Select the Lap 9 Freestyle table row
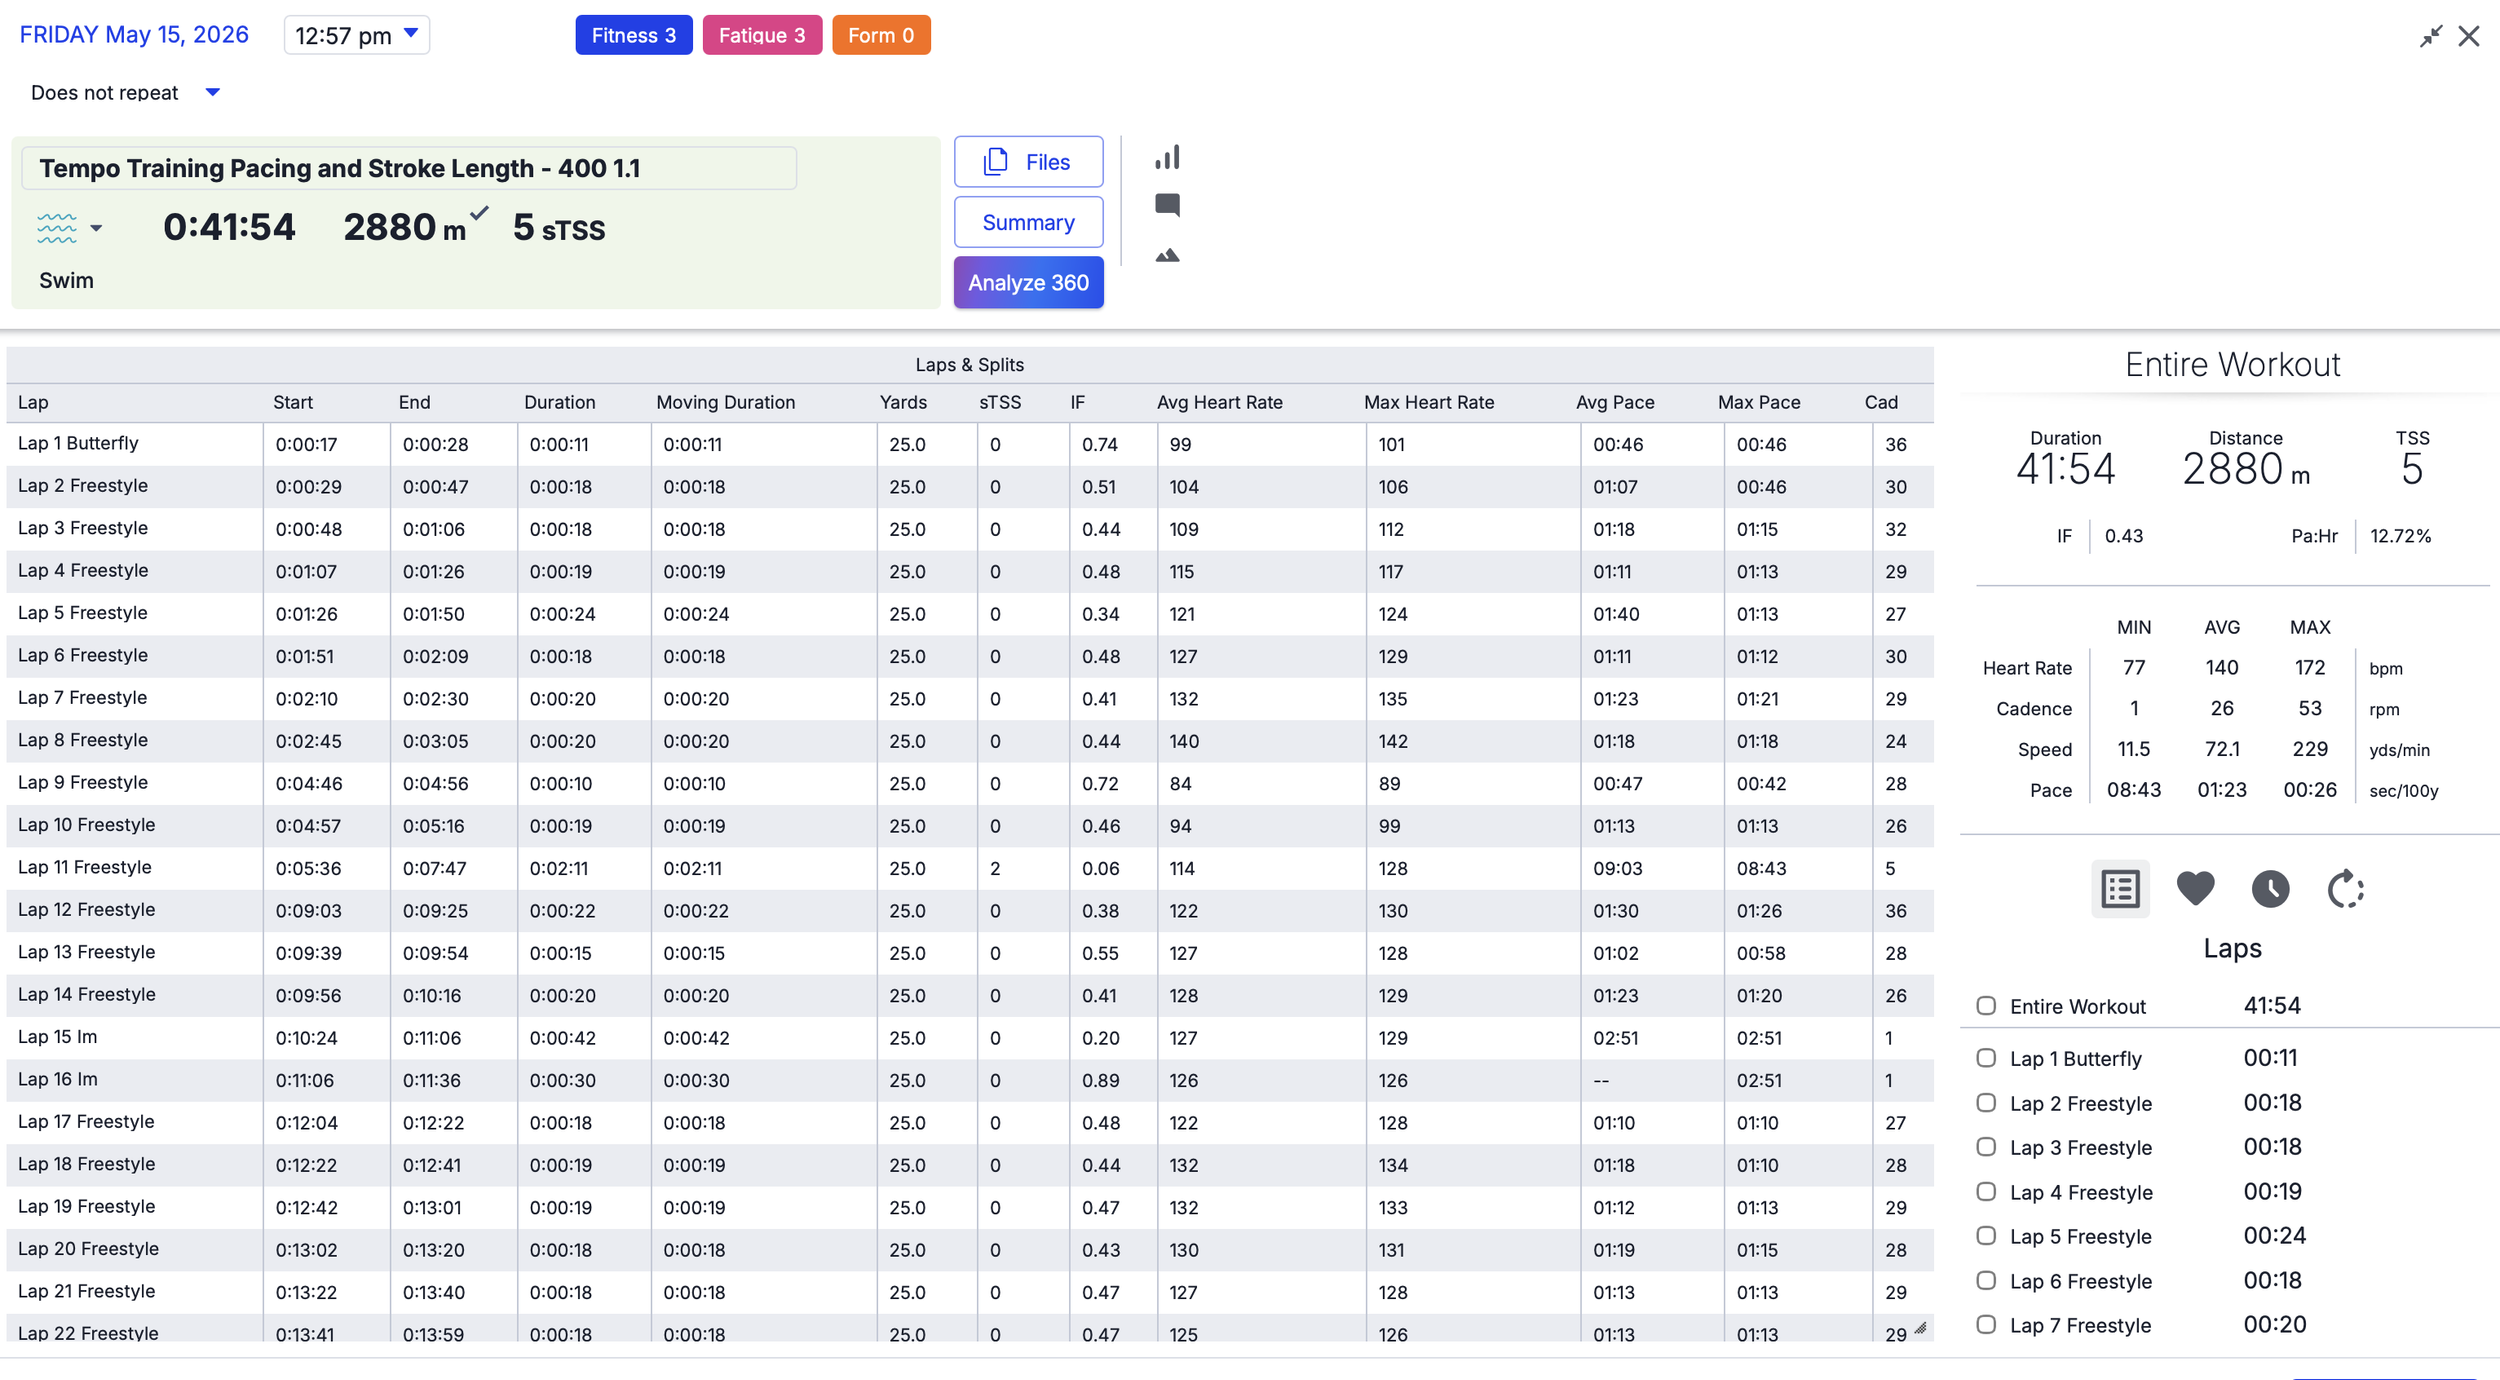This screenshot has height=1380, width=2500. [x=970, y=783]
